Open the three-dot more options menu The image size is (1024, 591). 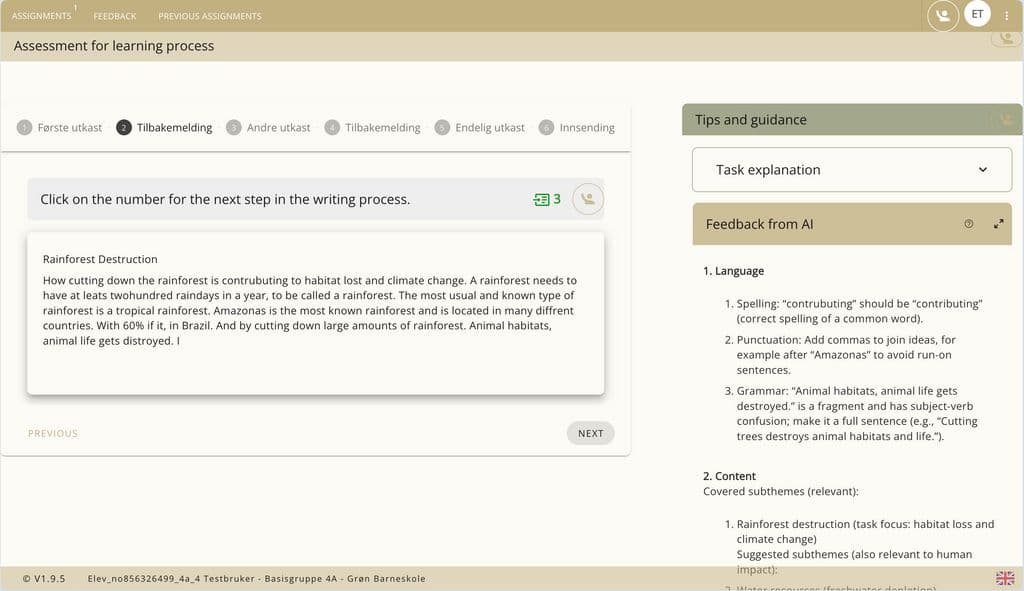1006,16
